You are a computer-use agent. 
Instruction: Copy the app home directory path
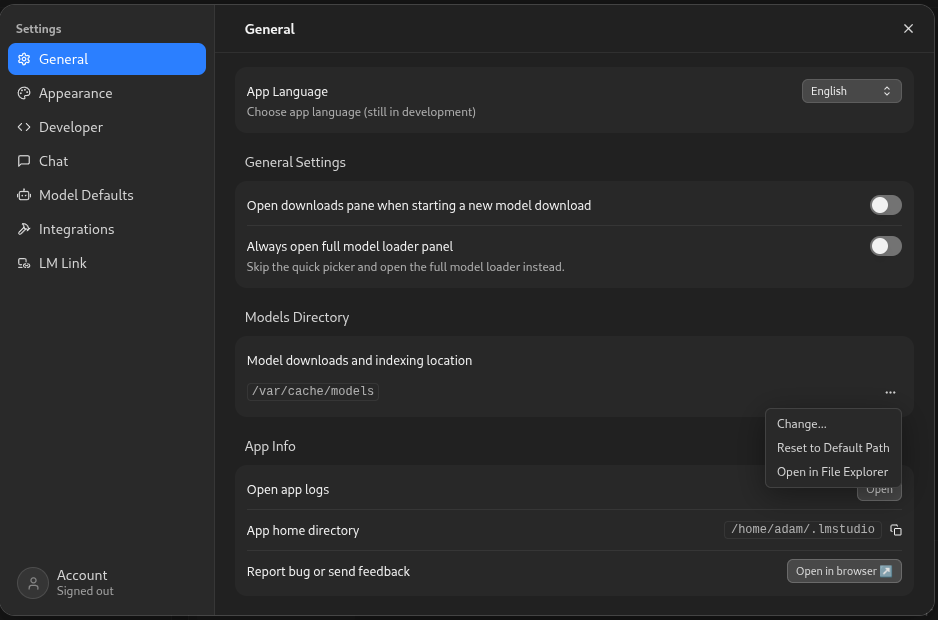click(896, 530)
